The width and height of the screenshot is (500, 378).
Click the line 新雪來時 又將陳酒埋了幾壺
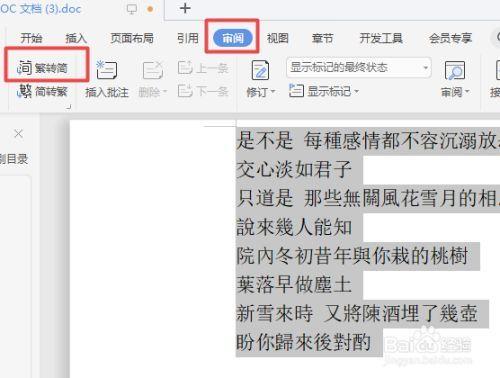pos(357,314)
